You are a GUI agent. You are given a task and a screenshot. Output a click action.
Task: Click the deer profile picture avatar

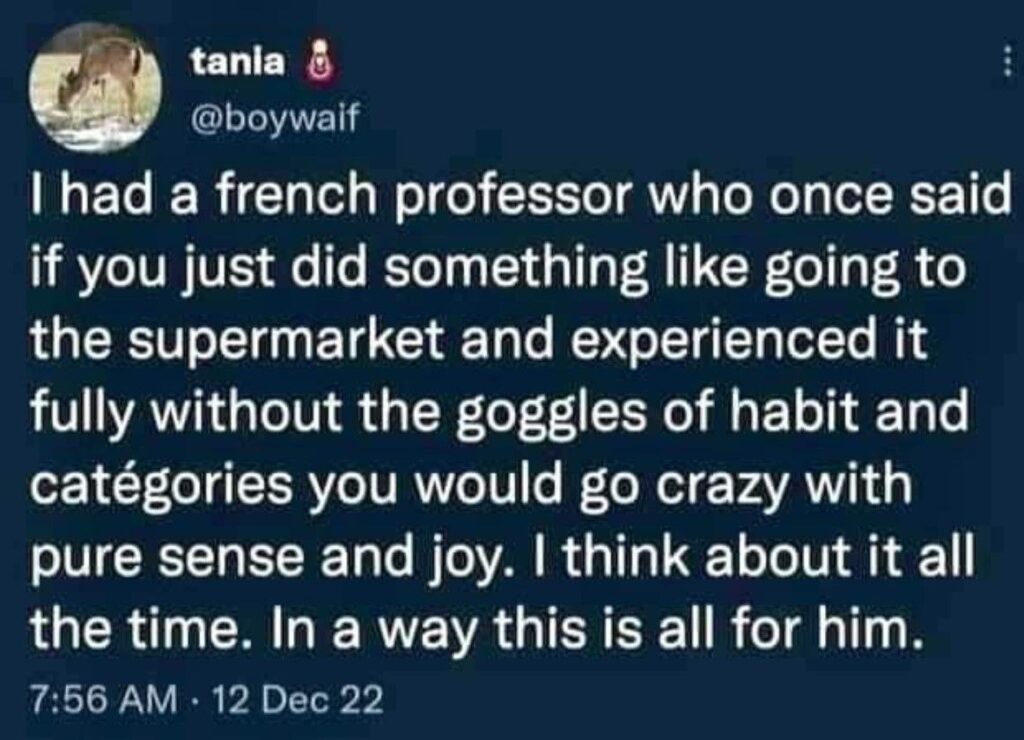click(x=95, y=87)
